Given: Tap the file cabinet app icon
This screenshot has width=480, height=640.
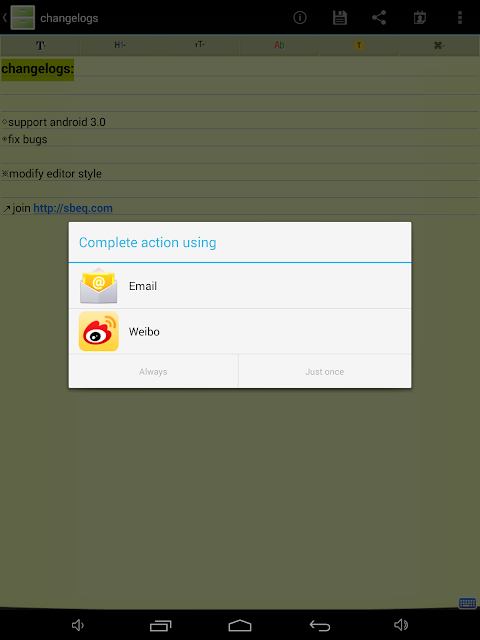Looking at the screenshot, I should (x=22, y=18).
